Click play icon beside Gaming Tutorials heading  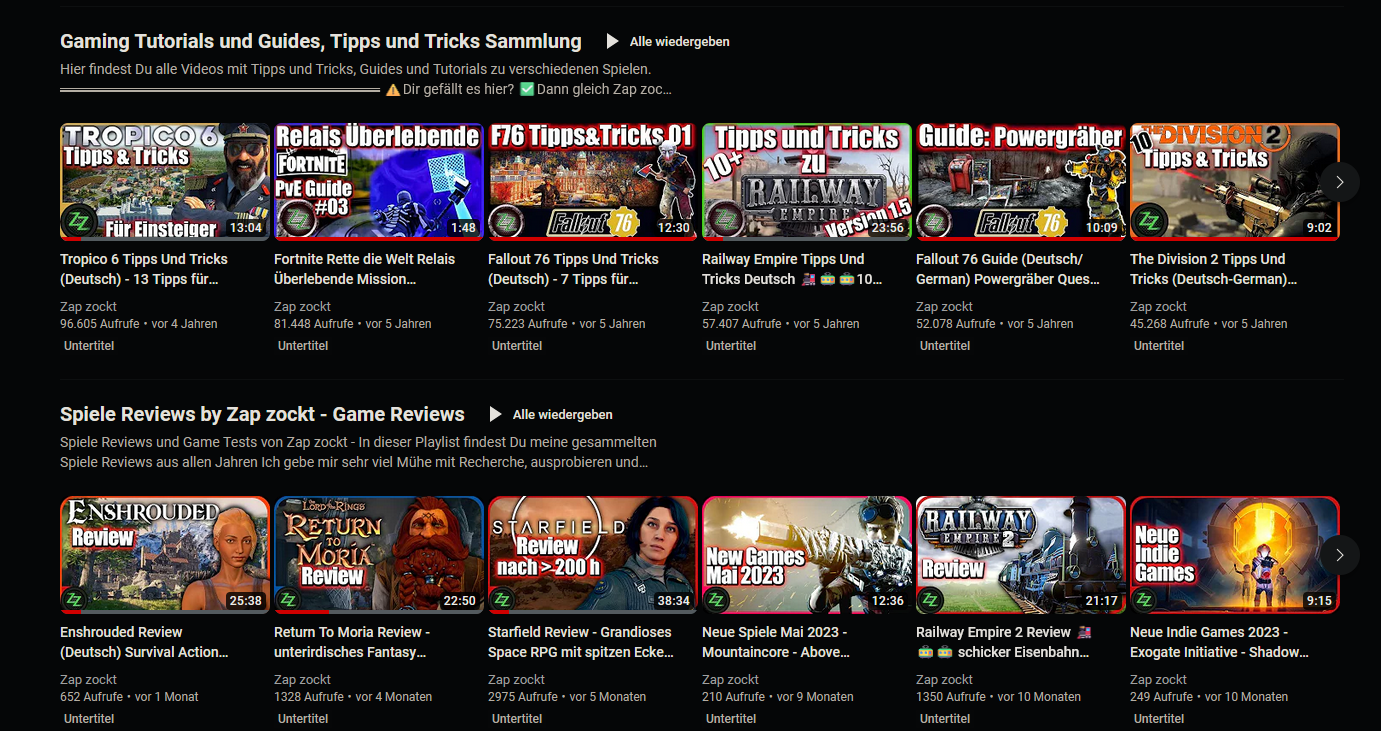[612, 42]
